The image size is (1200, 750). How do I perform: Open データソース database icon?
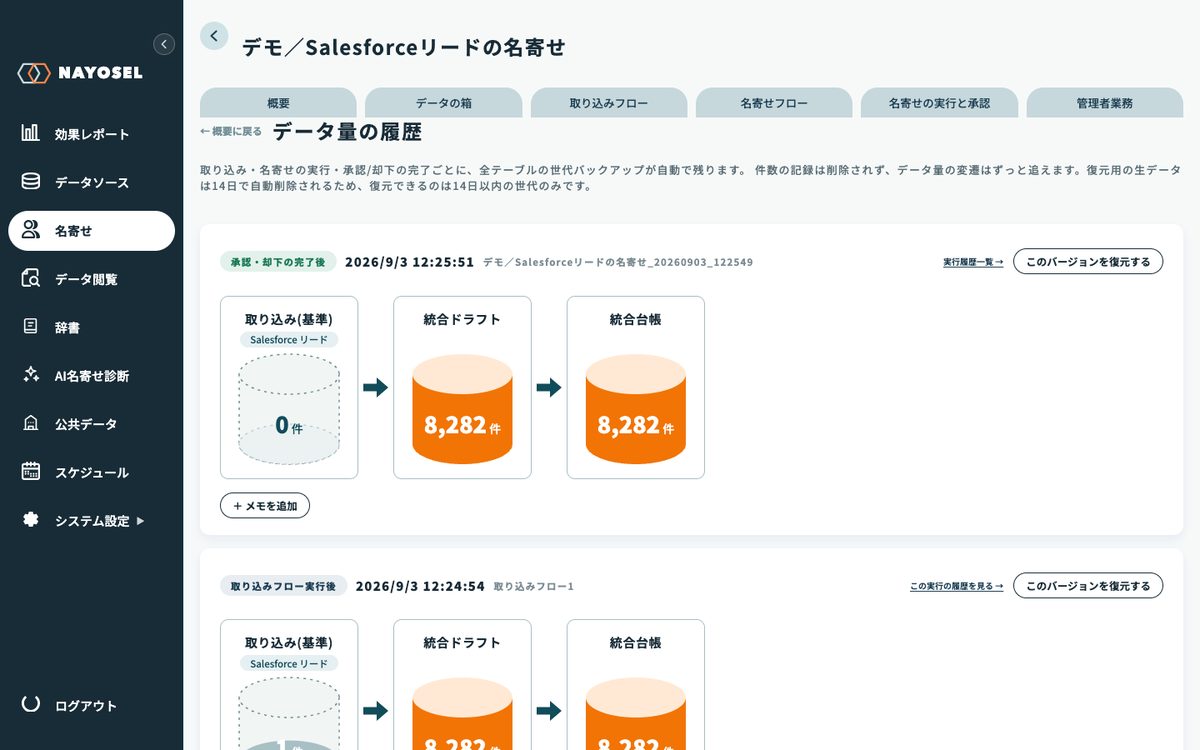31,182
